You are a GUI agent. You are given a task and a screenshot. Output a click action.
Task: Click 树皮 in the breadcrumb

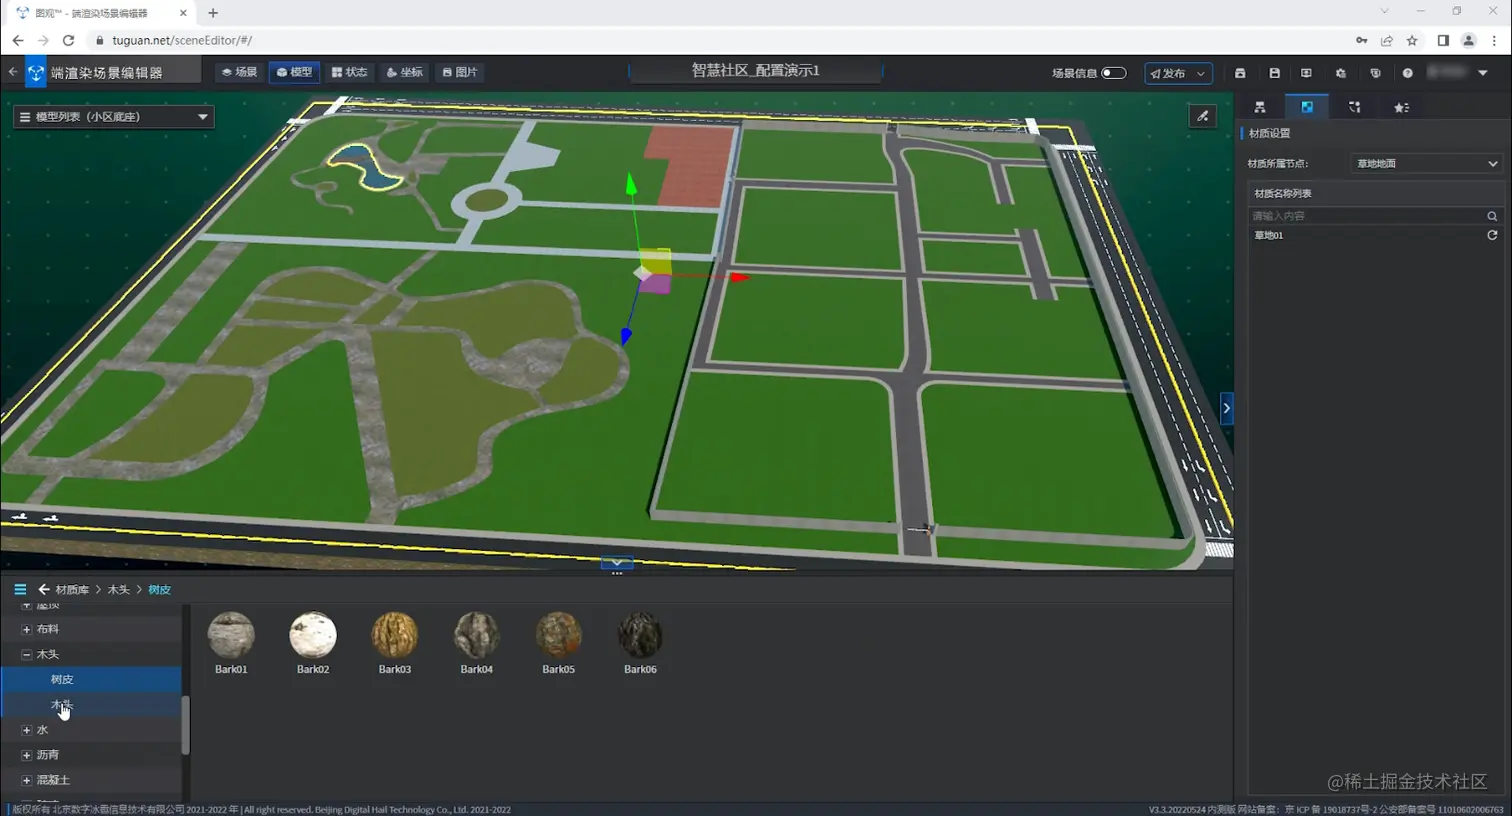160,590
